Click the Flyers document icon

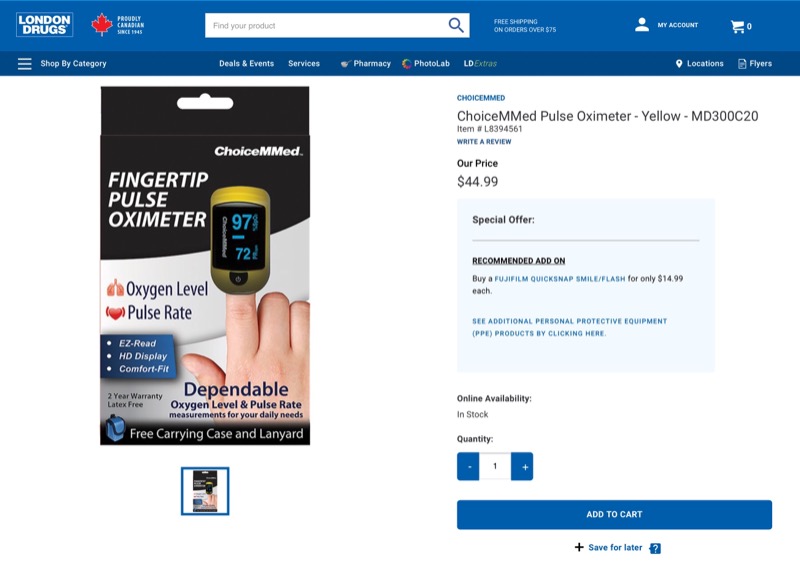tap(742, 64)
